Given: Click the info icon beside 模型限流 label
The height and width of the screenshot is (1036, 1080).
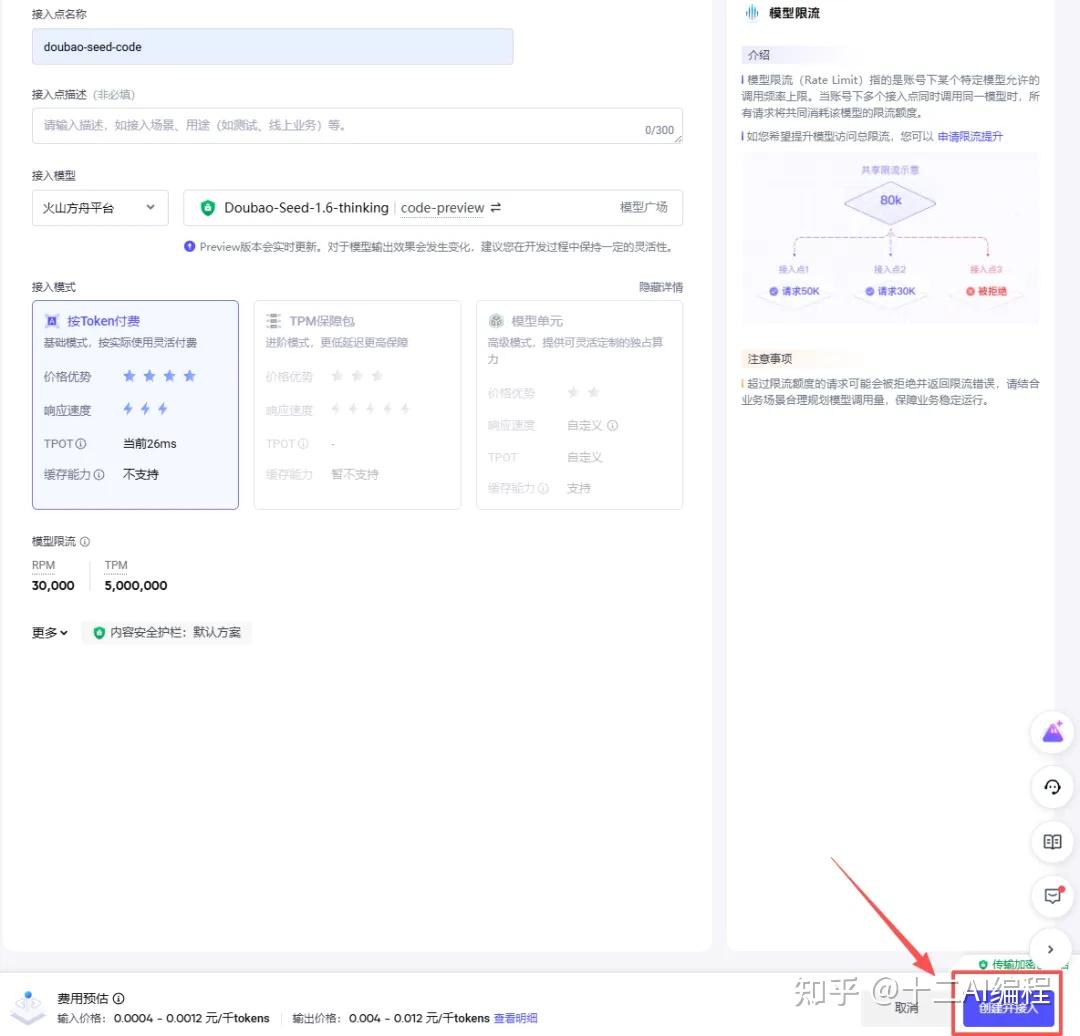Looking at the screenshot, I should click(x=85, y=541).
